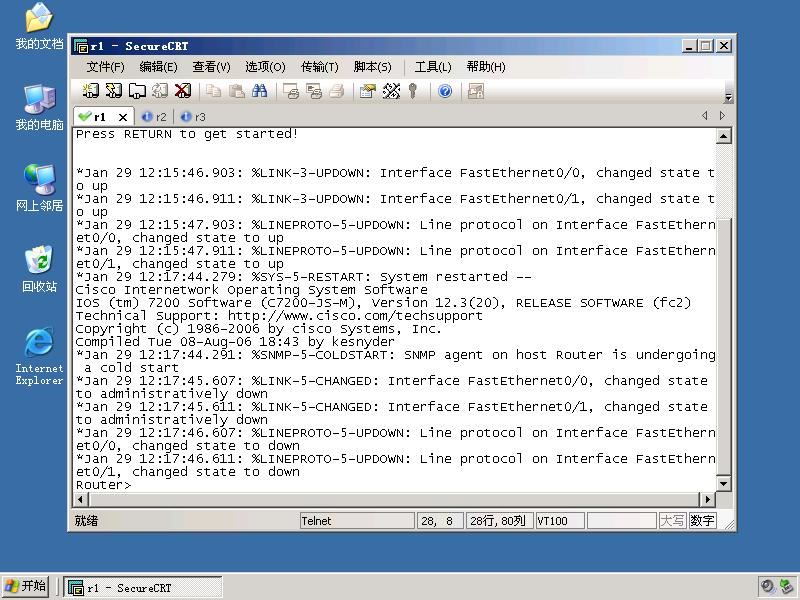
Task: Click the blue Help question mark icon
Action: (445, 91)
